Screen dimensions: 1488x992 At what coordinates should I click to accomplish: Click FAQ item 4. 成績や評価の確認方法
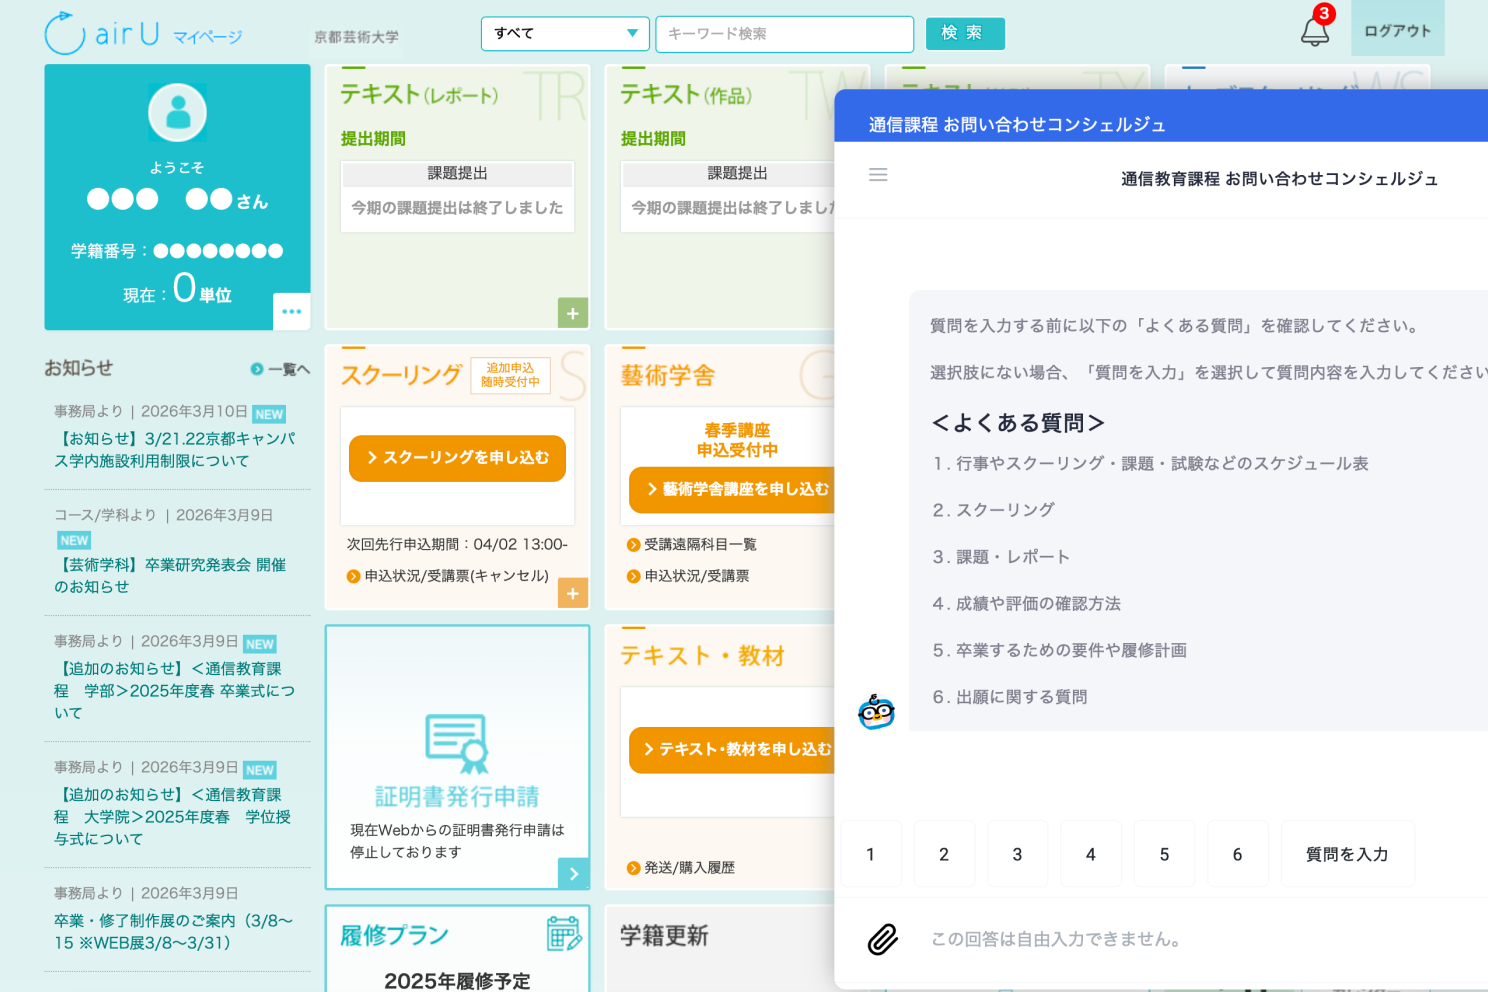1026,604
